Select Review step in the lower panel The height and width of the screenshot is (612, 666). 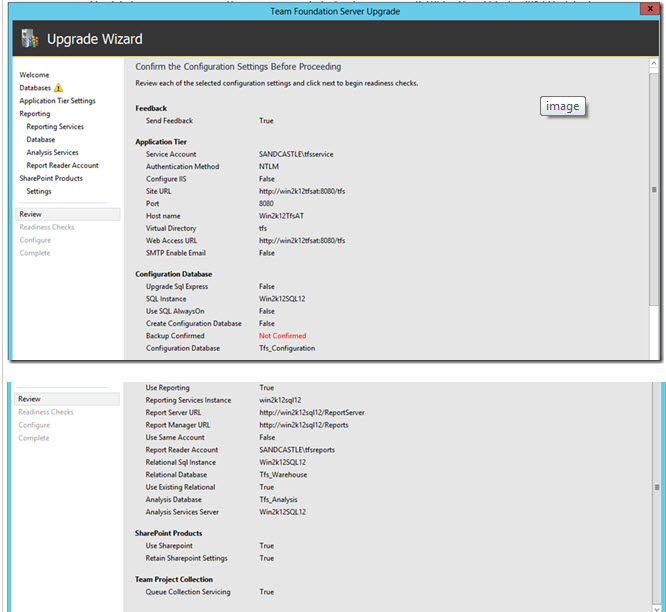tap(67, 399)
